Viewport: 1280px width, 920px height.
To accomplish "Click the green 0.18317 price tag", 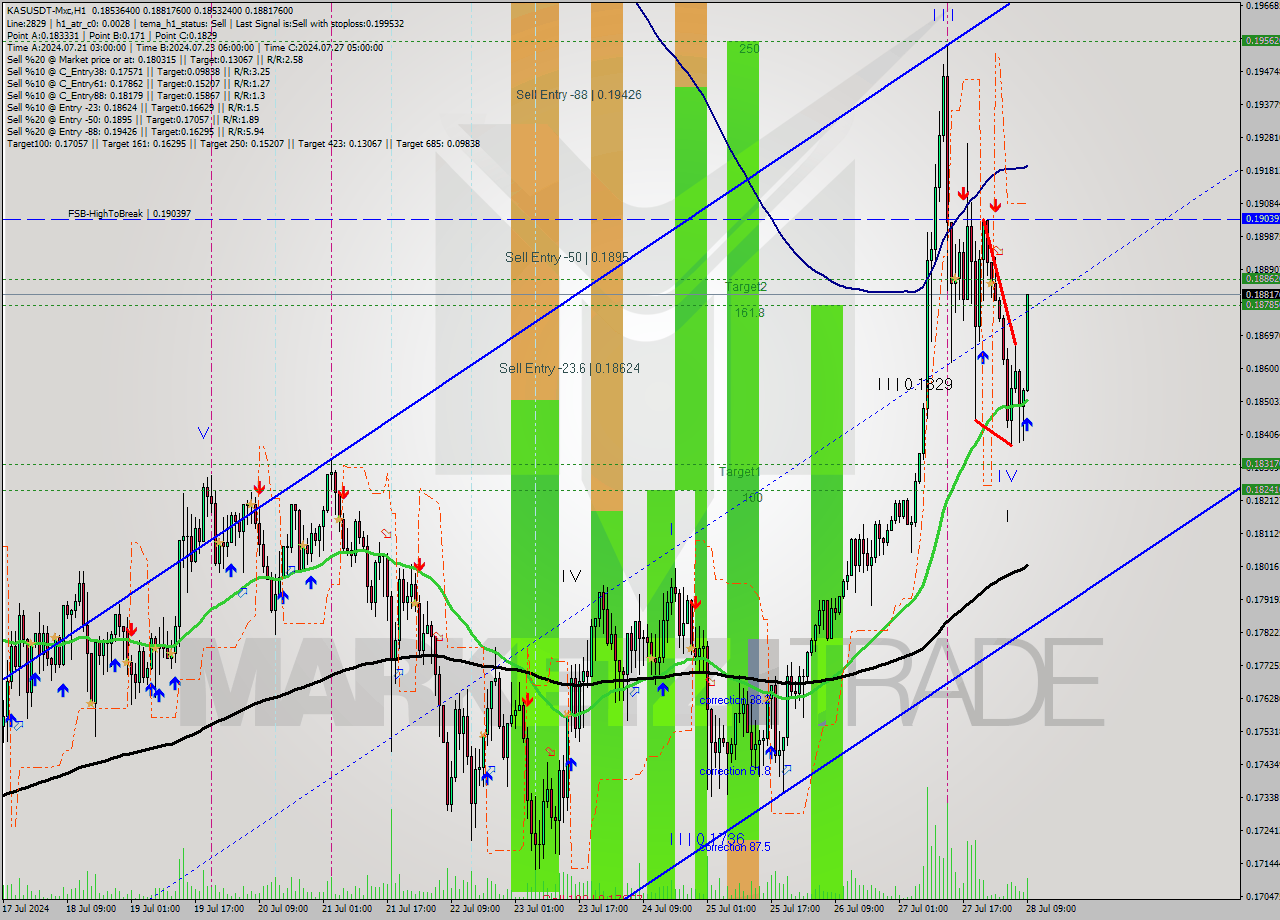I will [x=1260, y=464].
